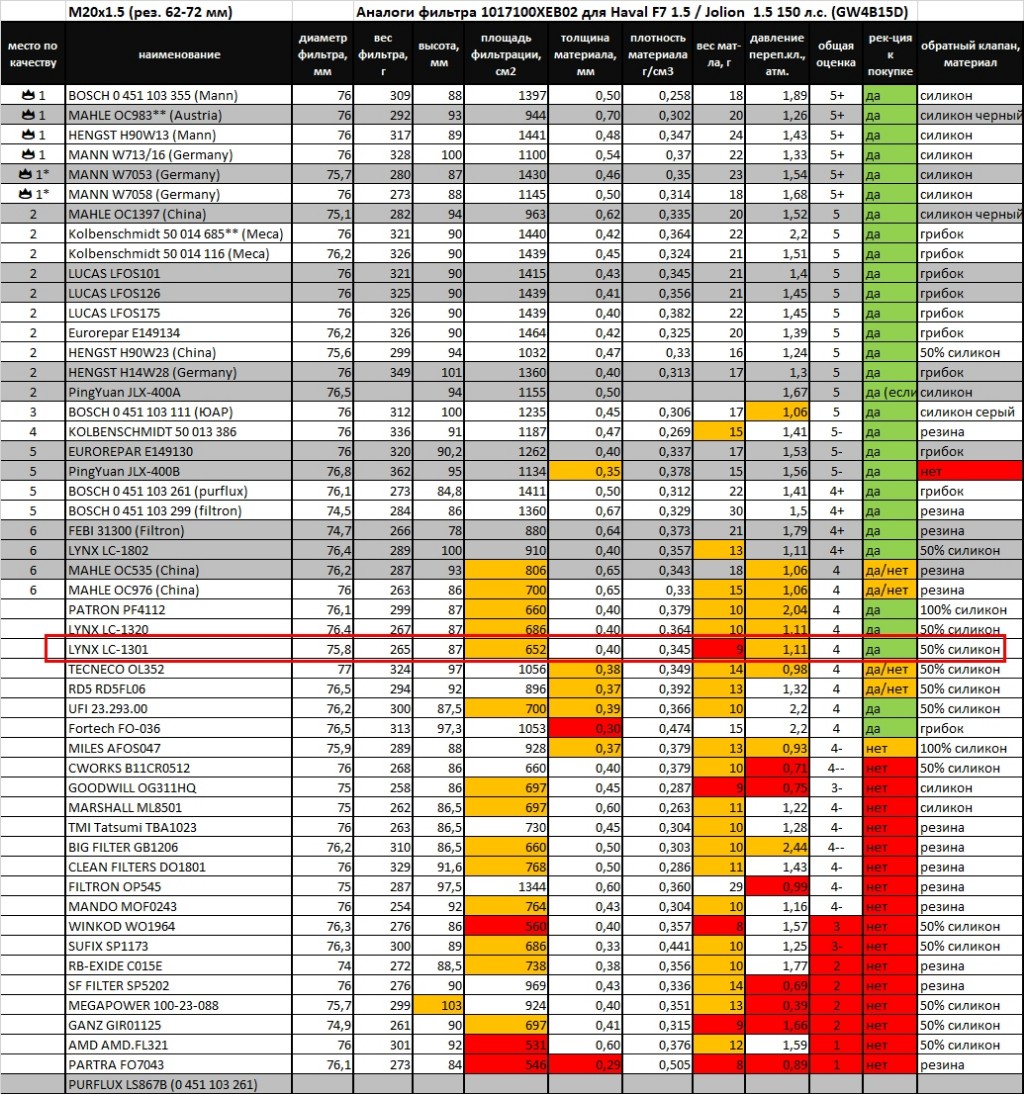
Task: Click the orange 806 area cell in the MAHLE OC535 row
Action: 506,570
